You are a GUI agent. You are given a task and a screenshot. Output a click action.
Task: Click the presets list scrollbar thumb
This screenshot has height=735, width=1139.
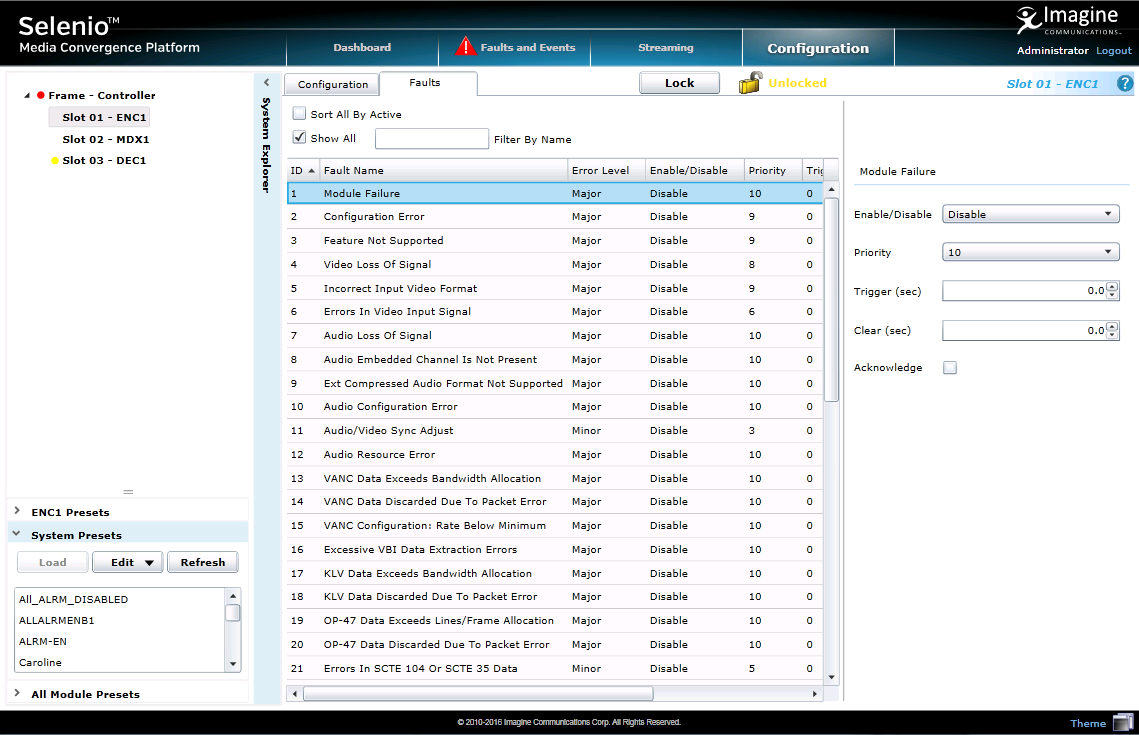pyautogui.click(x=232, y=613)
